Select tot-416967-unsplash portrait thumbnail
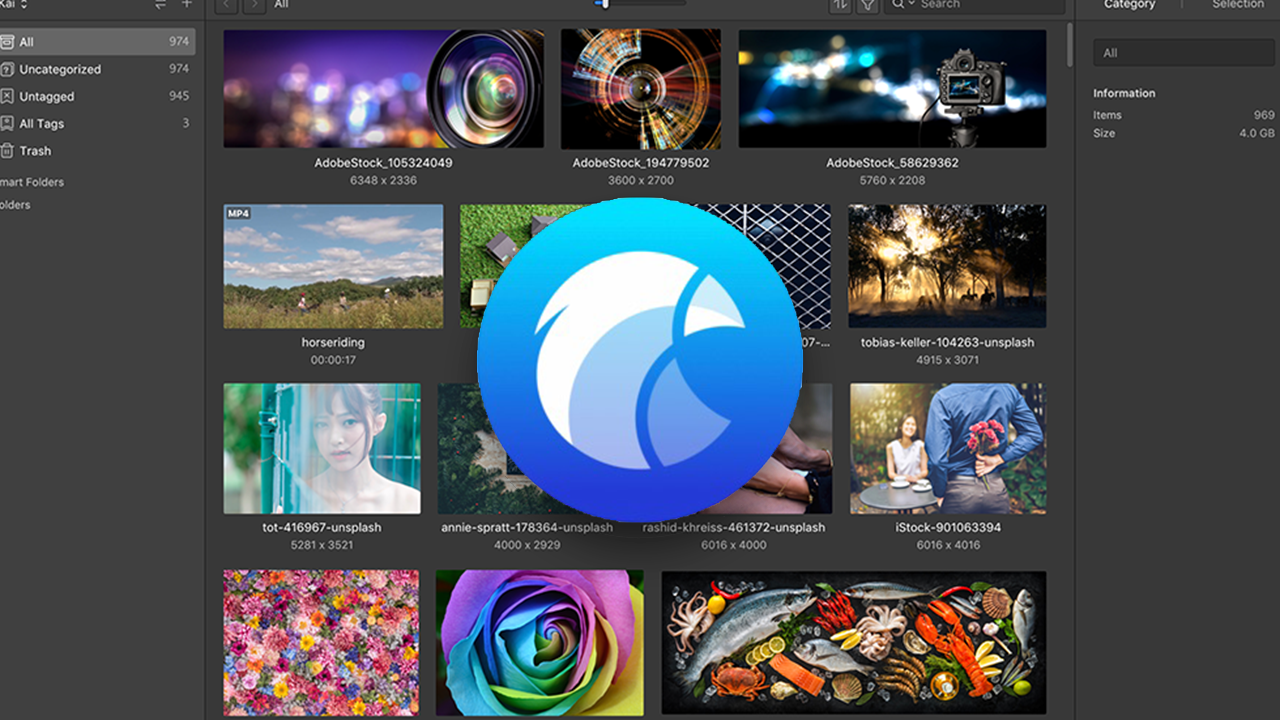The width and height of the screenshot is (1280, 720). pyautogui.click(x=322, y=448)
